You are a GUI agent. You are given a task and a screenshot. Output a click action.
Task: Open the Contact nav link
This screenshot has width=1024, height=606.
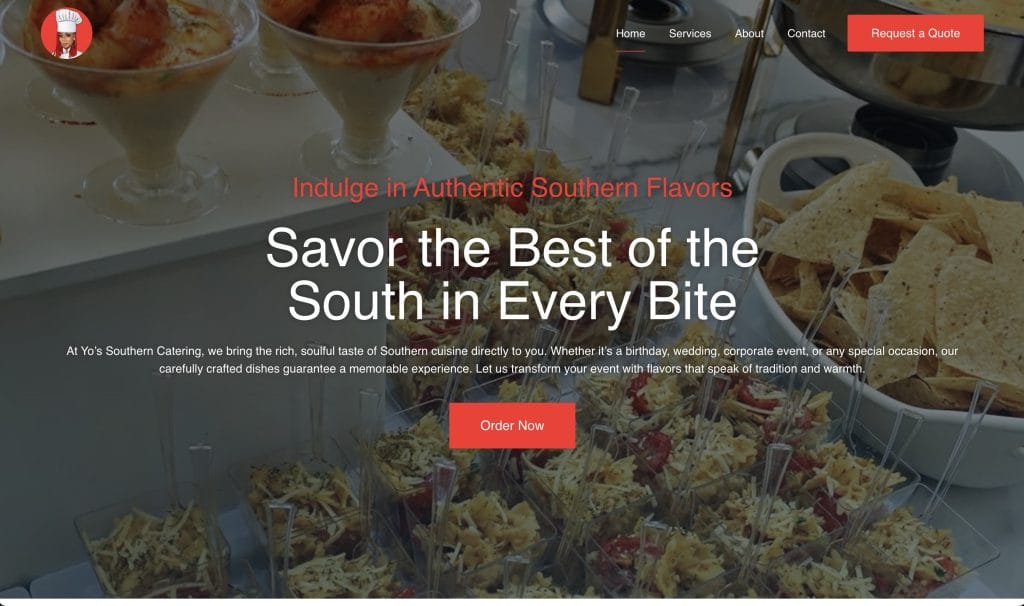click(x=806, y=33)
